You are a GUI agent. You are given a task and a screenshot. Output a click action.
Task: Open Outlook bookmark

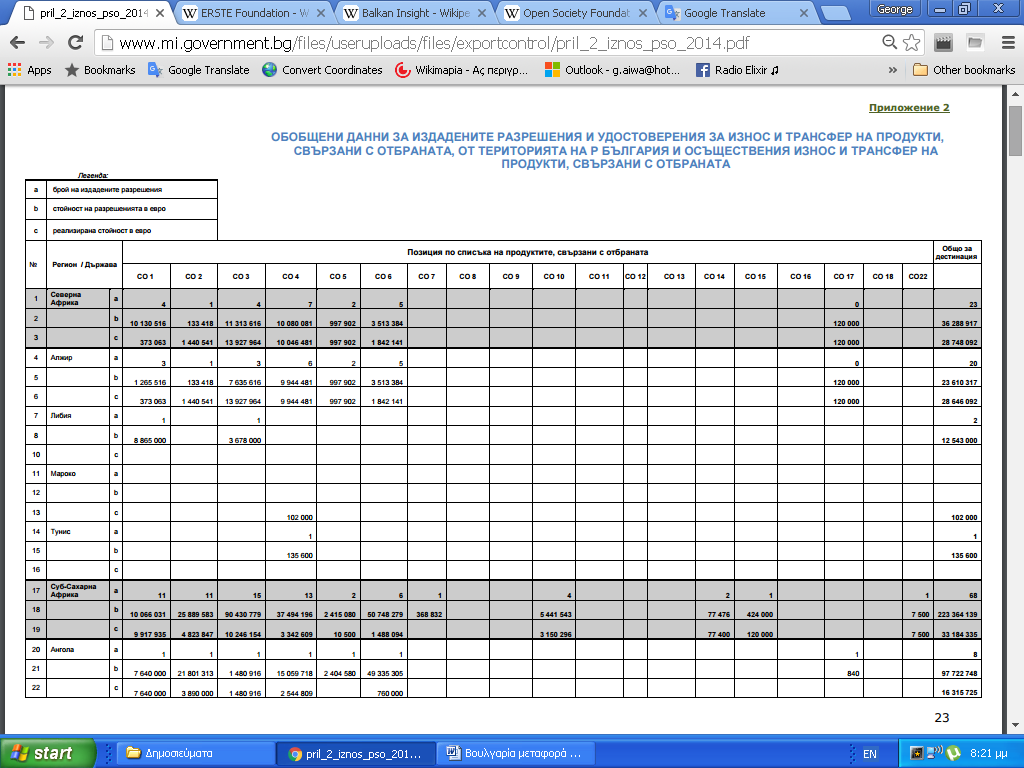pos(613,70)
